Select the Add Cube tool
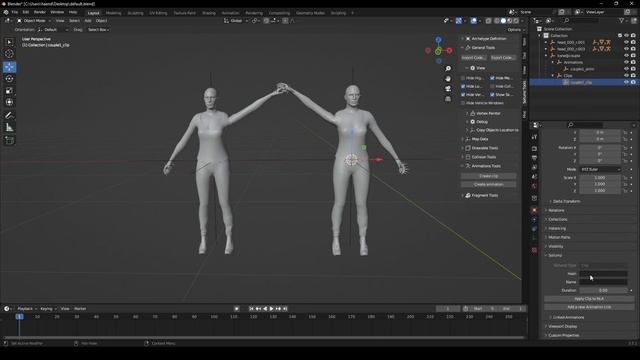This screenshot has width=640, height=360. click(9, 140)
